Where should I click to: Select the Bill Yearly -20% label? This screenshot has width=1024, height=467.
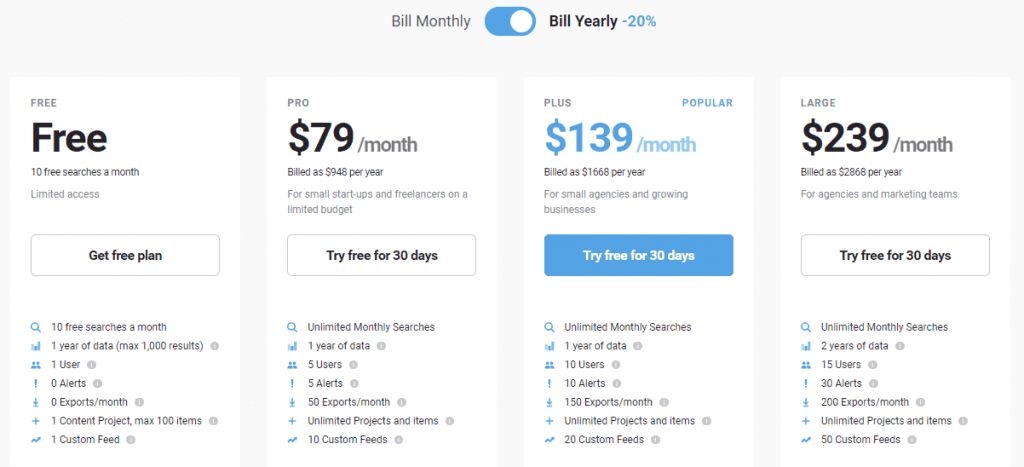coord(603,22)
